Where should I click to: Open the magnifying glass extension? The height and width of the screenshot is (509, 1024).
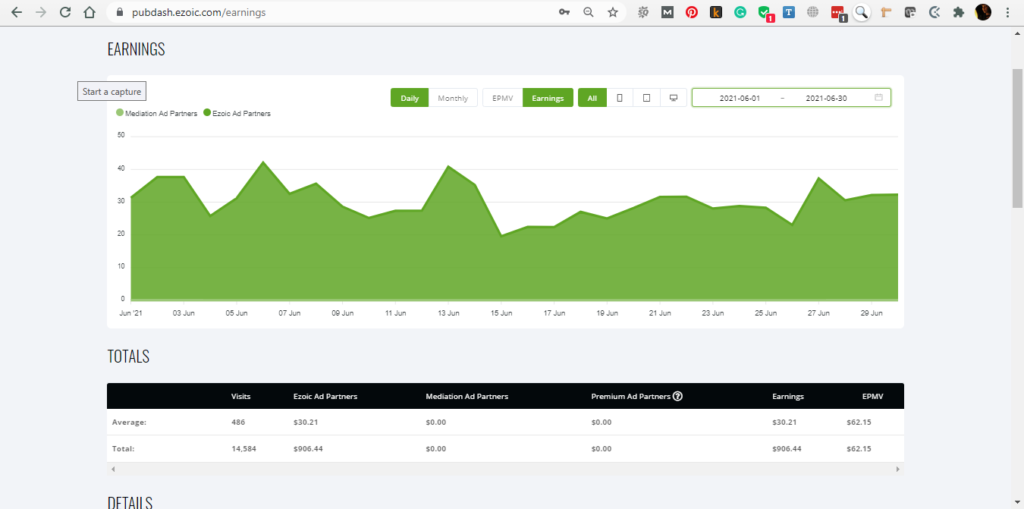(x=862, y=12)
